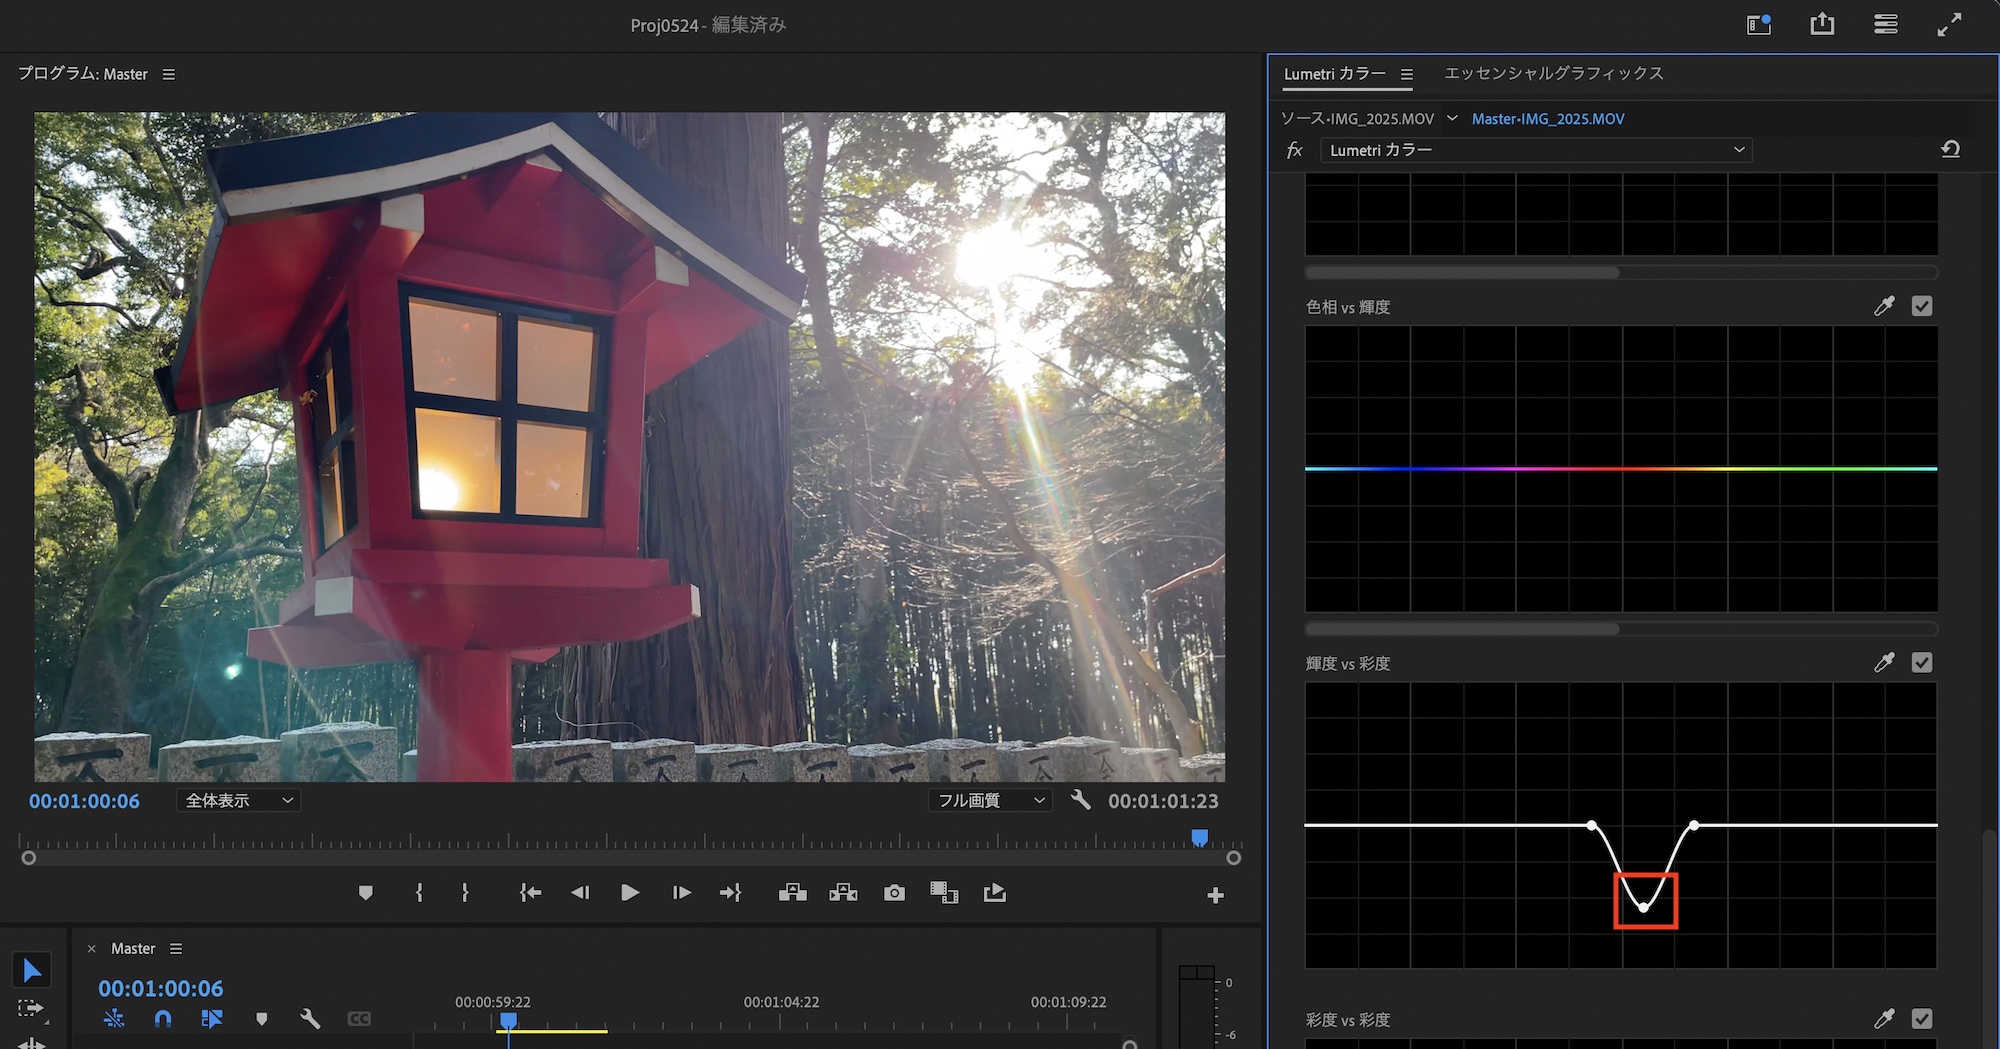Disable the 色相 vs 輝度 curve checkbox
The height and width of the screenshot is (1049, 2000).
pos(1922,307)
